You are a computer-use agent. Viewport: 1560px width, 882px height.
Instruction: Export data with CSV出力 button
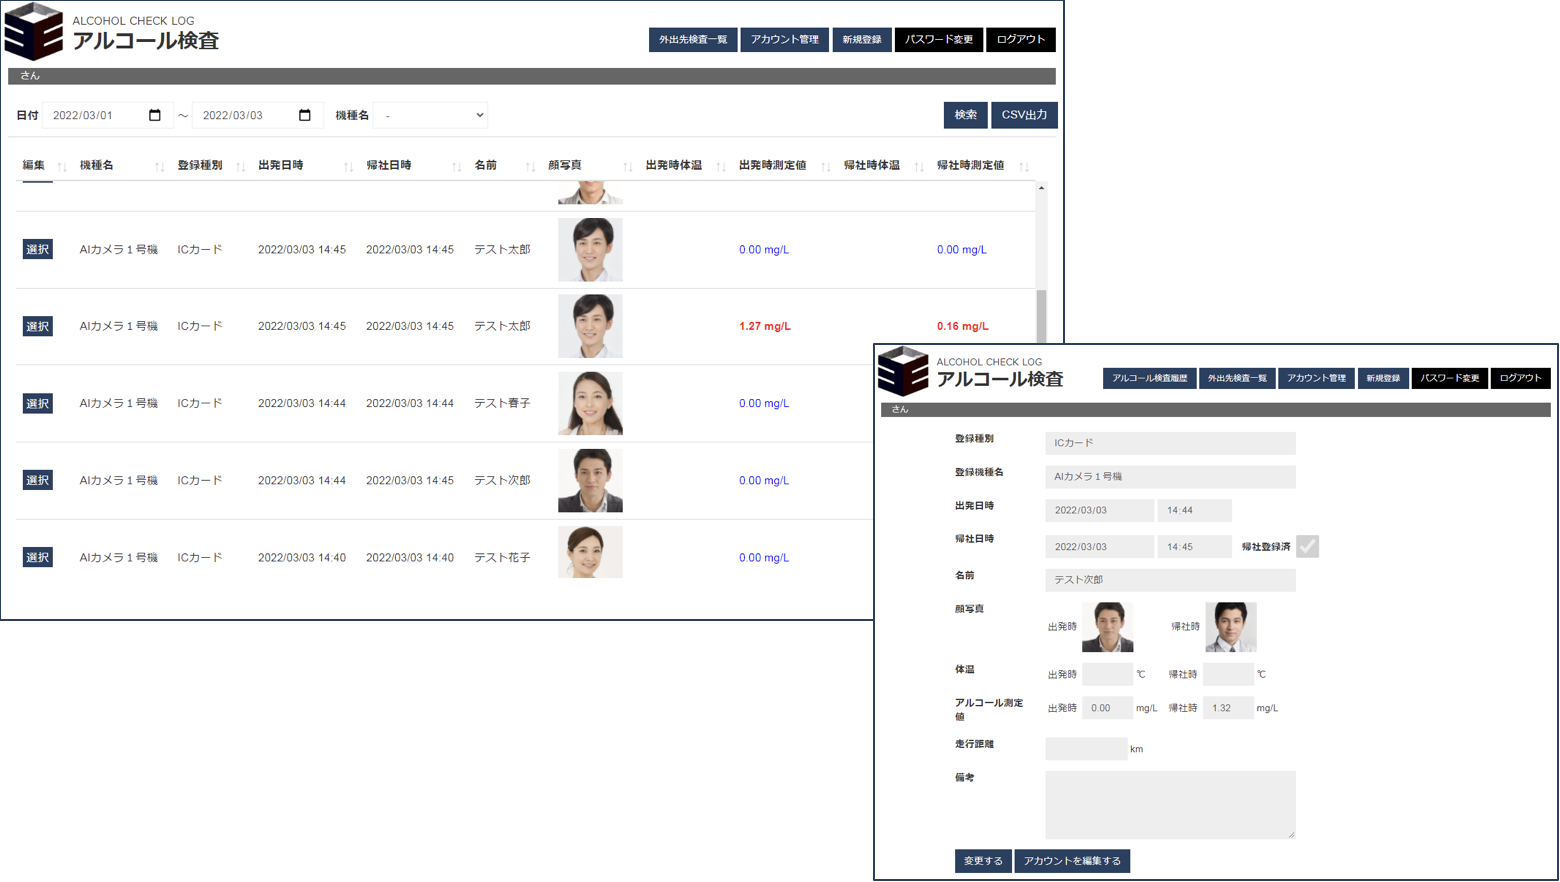click(x=1024, y=115)
